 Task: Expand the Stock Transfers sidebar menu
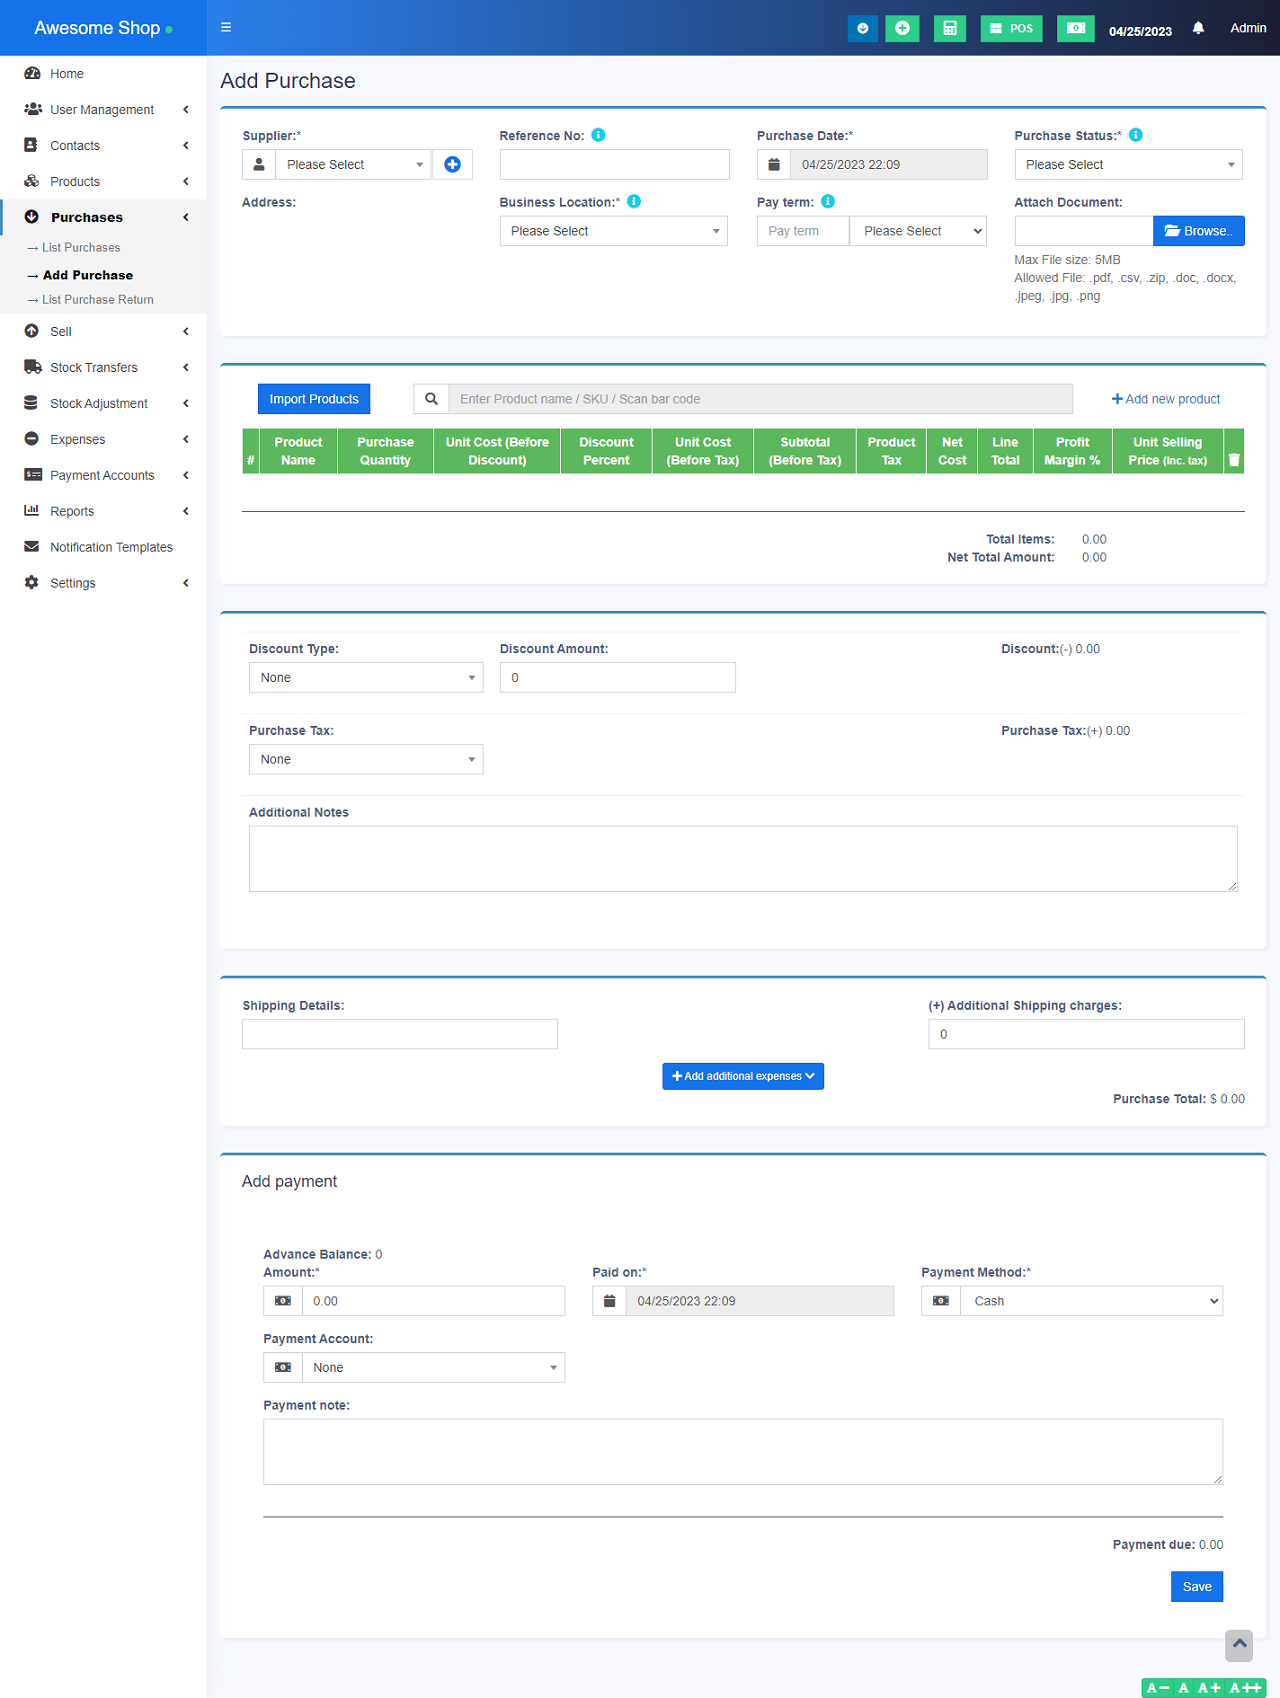(94, 368)
